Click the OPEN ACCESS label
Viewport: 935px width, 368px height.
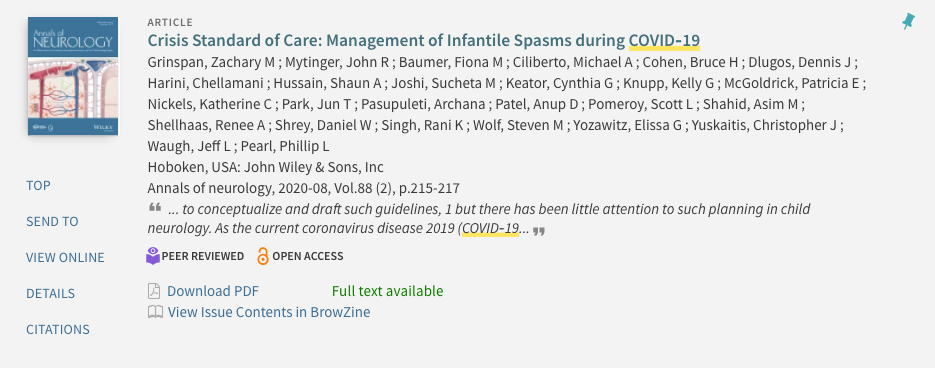pyautogui.click(x=308, y=256)
